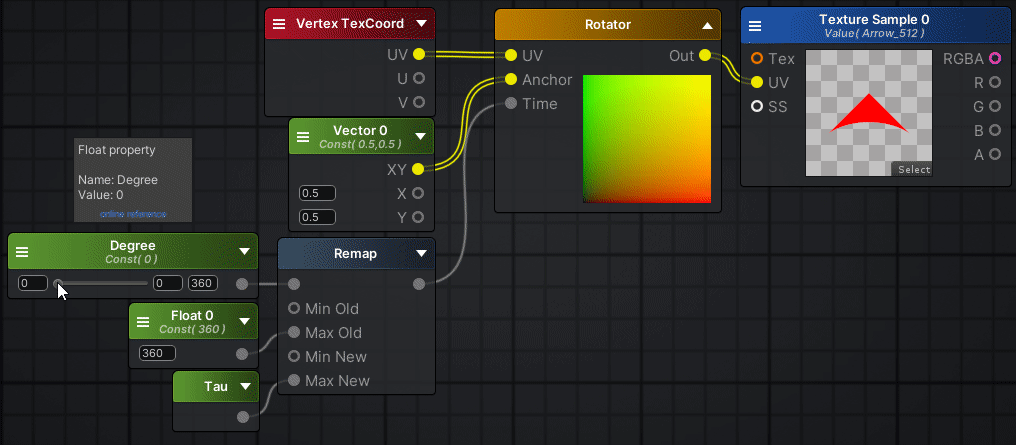Click the Texture Sample R output port
The image size is (1016, 445).
pos(995,82)
